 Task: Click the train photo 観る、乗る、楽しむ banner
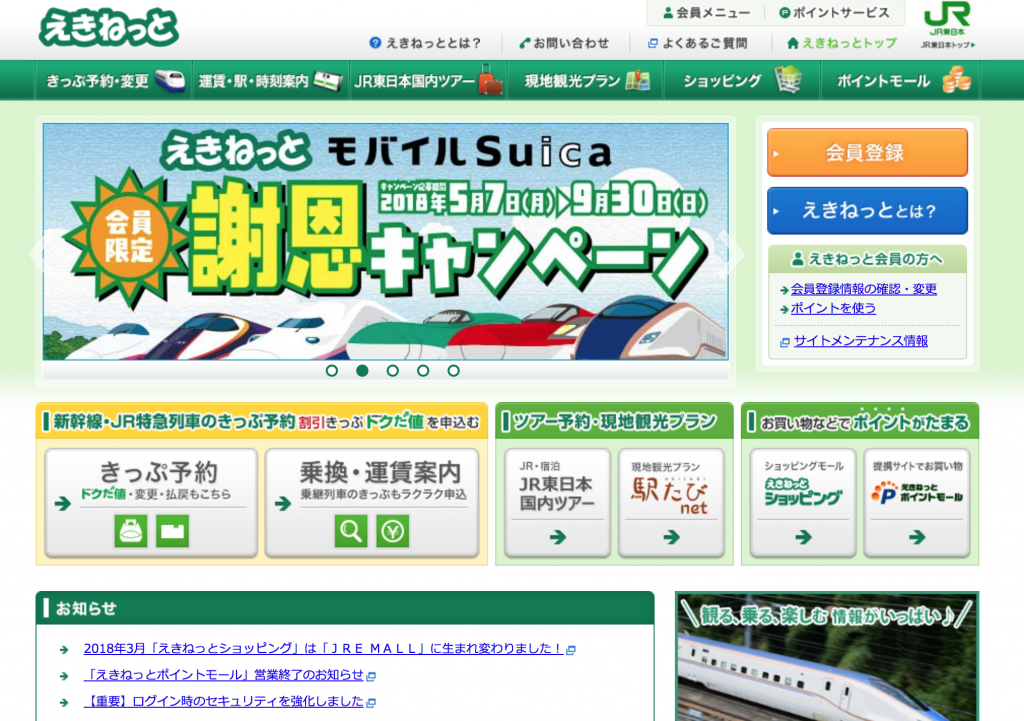(827, 656)
